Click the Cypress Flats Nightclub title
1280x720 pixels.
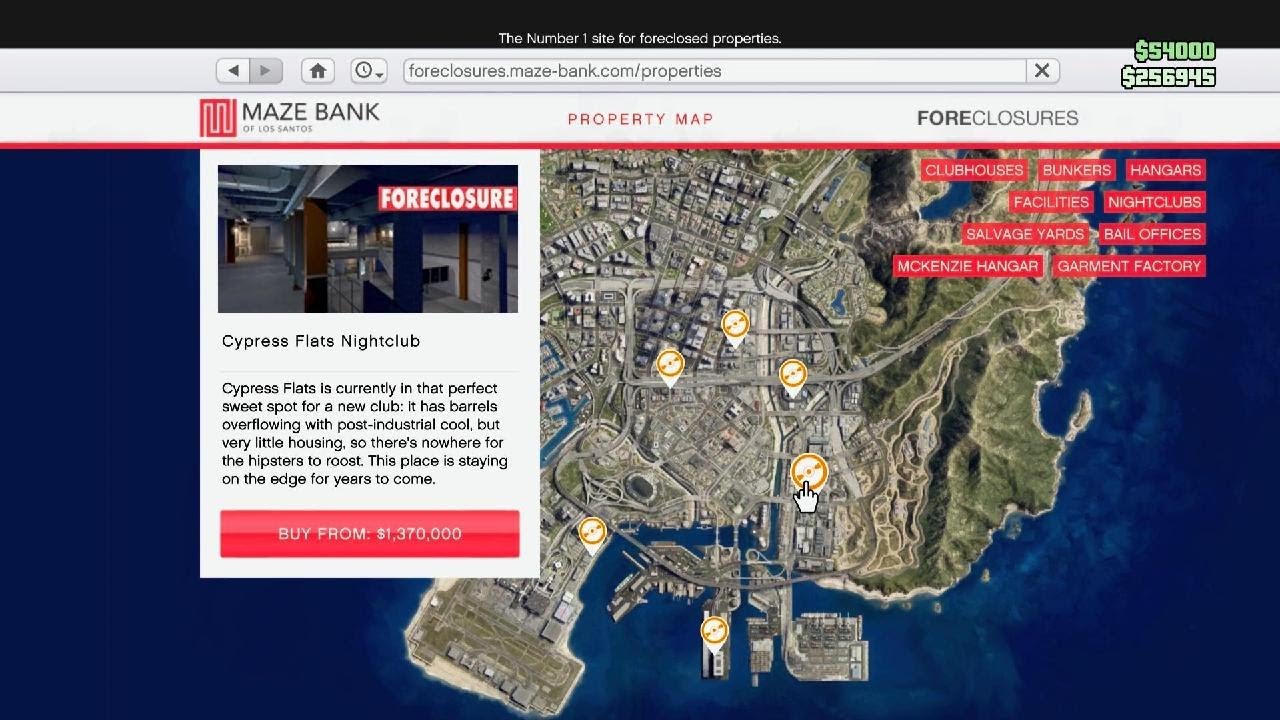coord(321,341)
